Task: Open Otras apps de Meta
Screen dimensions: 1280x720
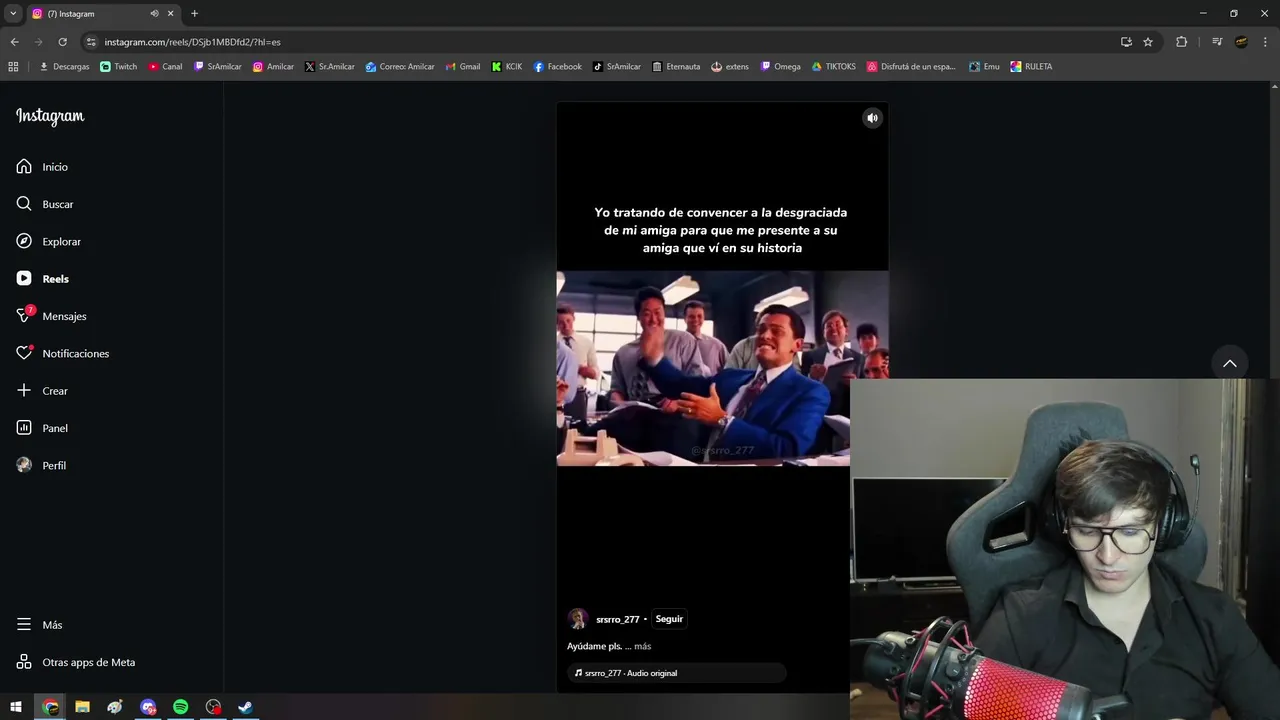Action: [75, 662]
